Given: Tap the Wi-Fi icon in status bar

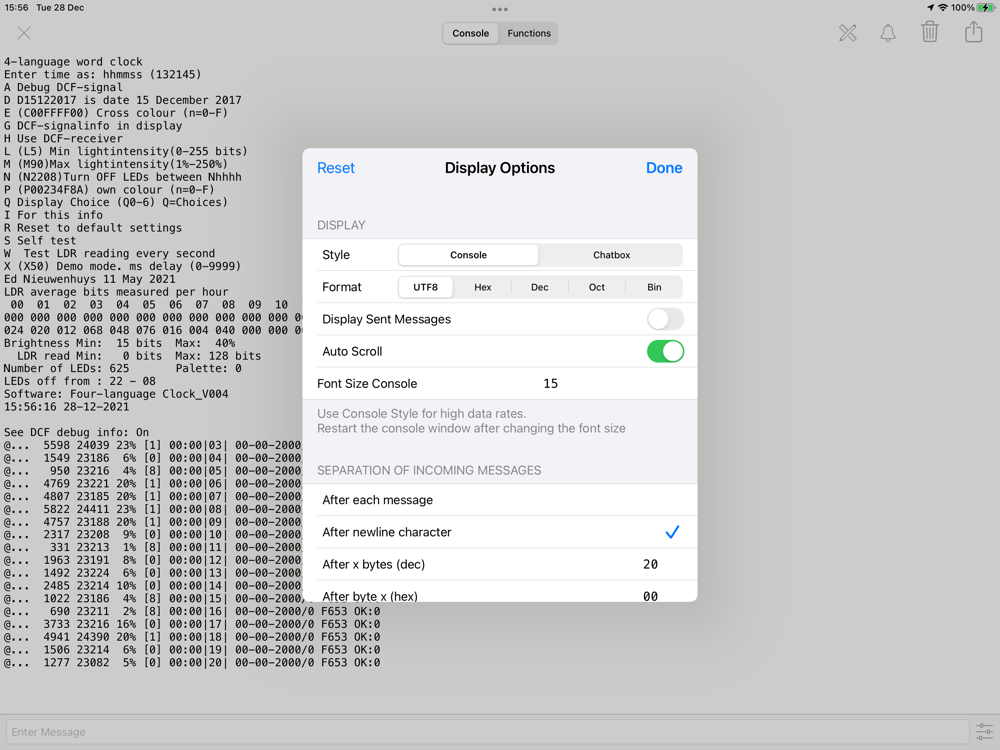Looking at the screenshot, I should (942, 8).
